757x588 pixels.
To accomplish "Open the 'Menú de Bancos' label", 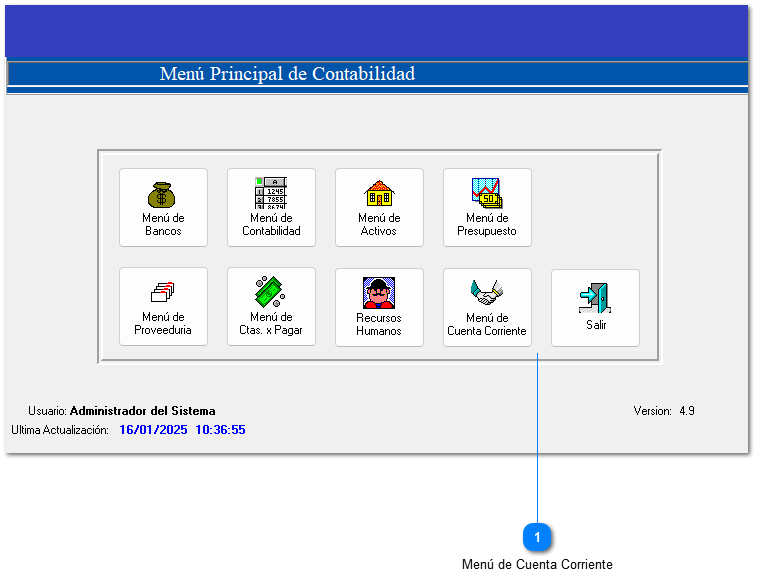I will 163,225.
